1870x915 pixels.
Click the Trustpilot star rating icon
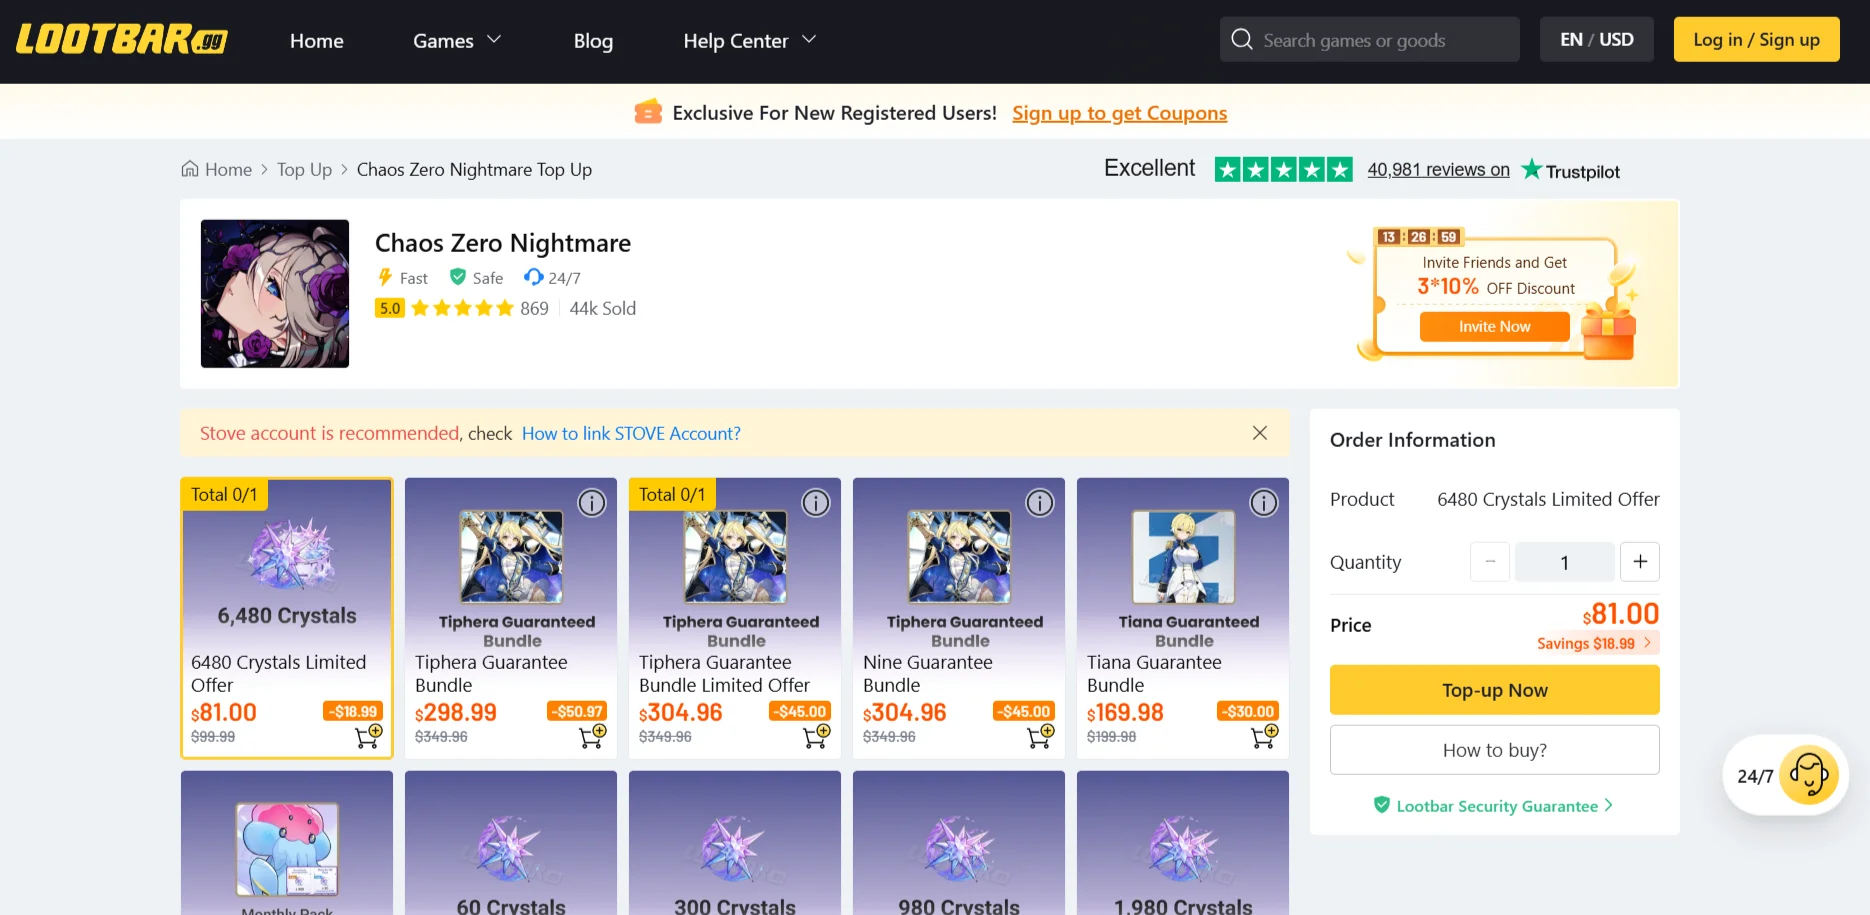tap(1283, 169)
